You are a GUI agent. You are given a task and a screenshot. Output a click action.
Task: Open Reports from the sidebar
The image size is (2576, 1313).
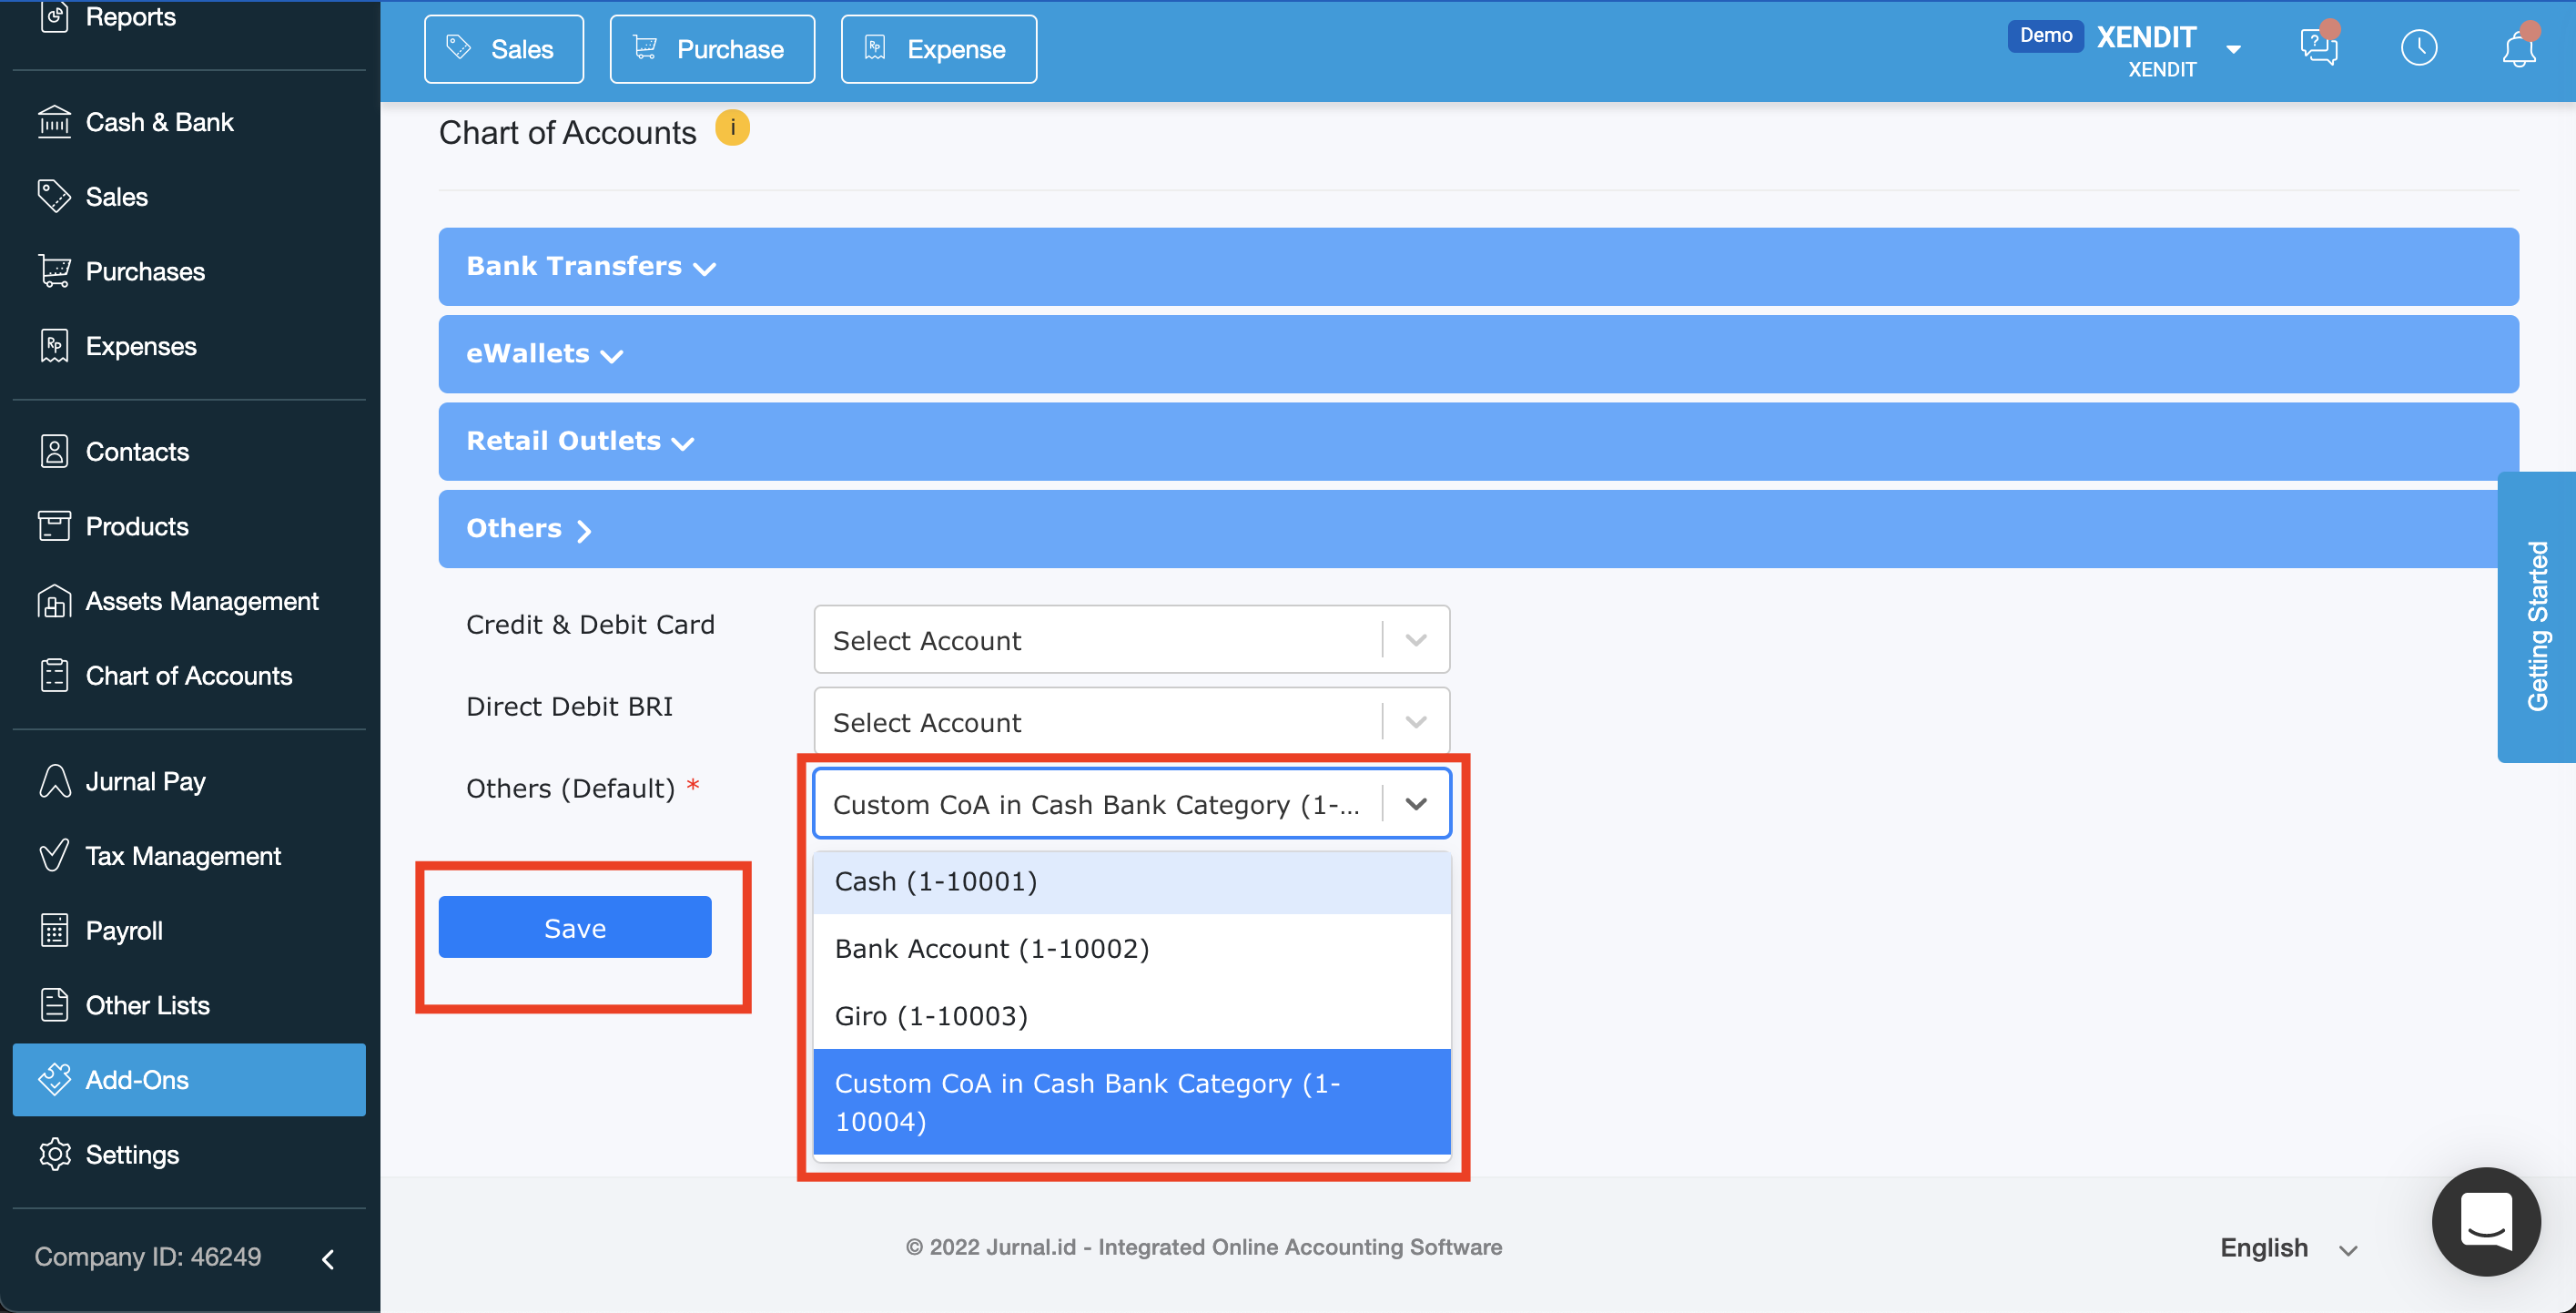130,17
